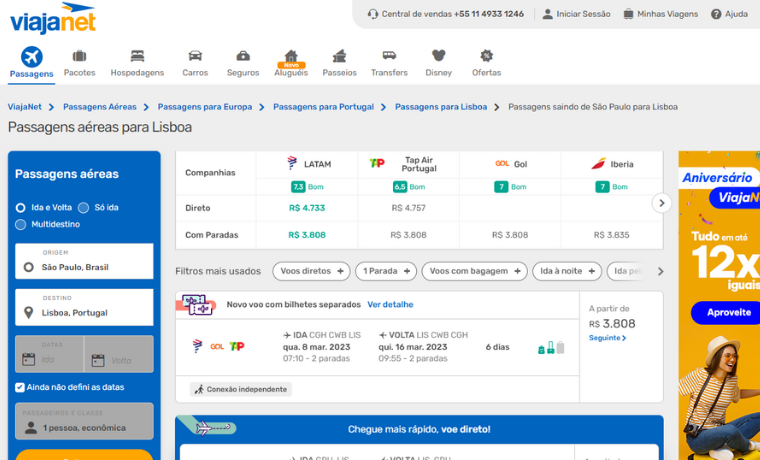Screen dimensions: 760x460
Task: Click the Iberia airline column header
Action: pyautogui.click(x=612, y=164)
